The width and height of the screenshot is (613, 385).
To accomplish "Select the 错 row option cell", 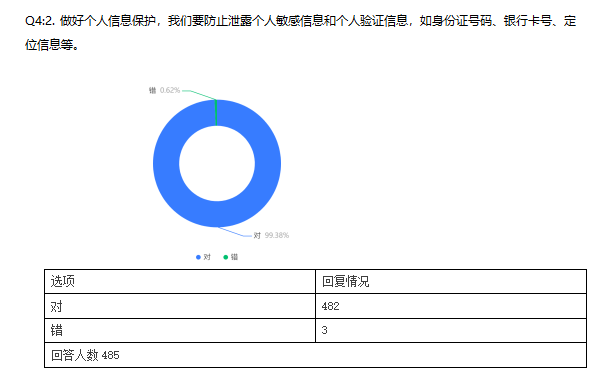I will [x=180, y=330].
